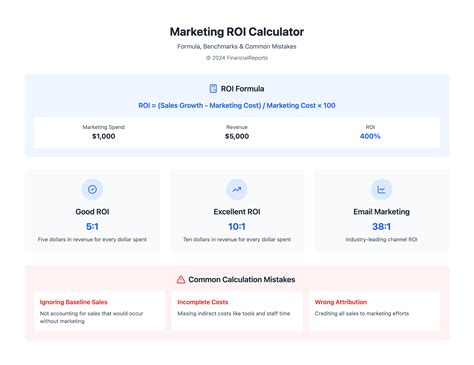Screen dimensions: 474x365
Task: Click the Ignoring Baseline Sales heading
Action: (73, 302)
